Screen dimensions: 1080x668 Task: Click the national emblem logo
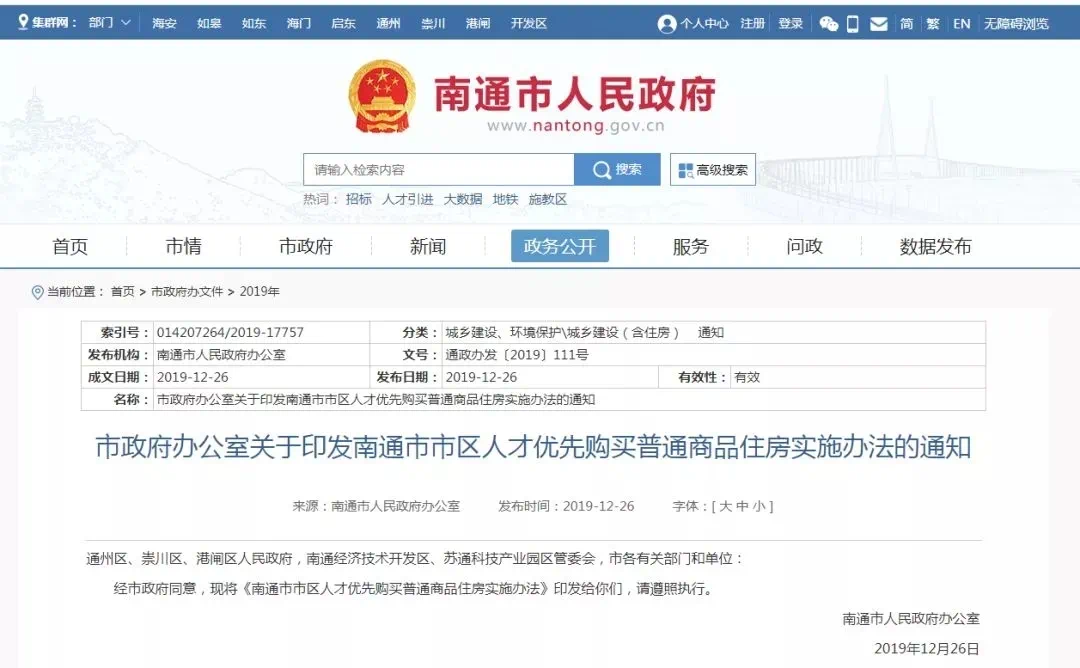click(382, 97)
